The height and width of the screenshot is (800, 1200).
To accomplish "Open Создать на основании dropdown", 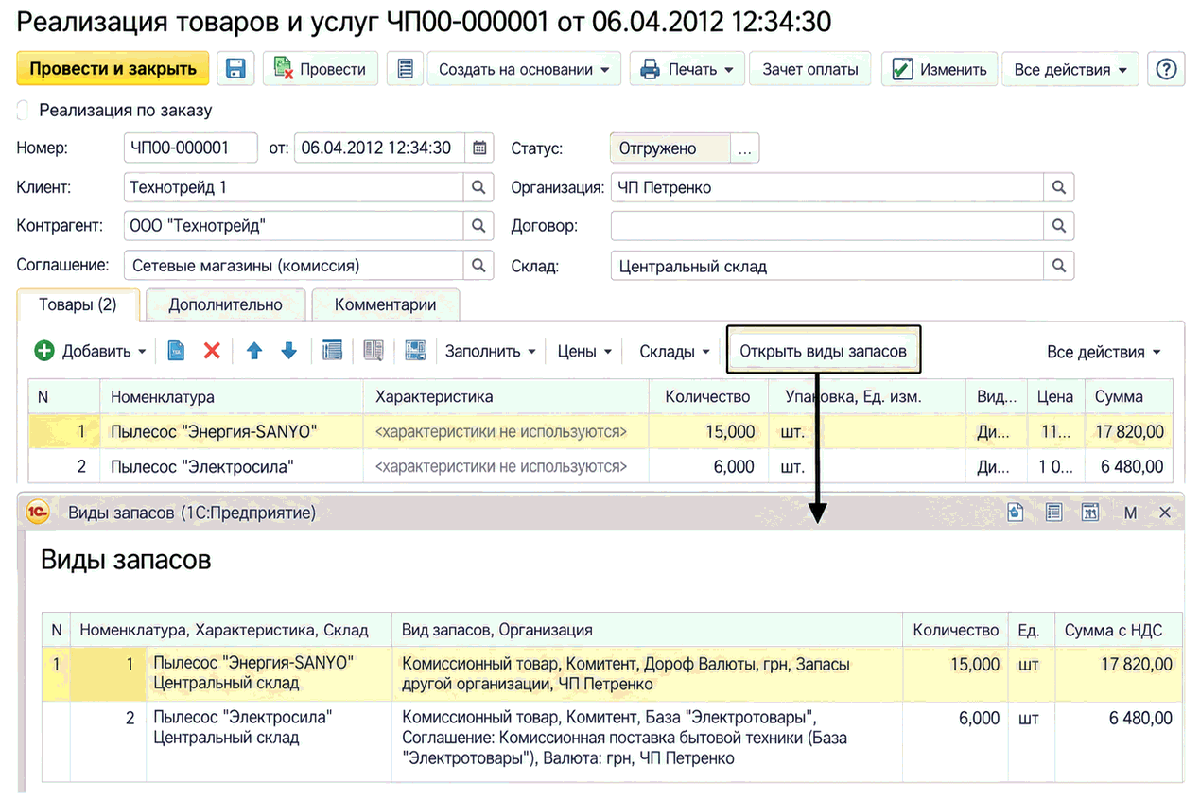I will [524, 69].
